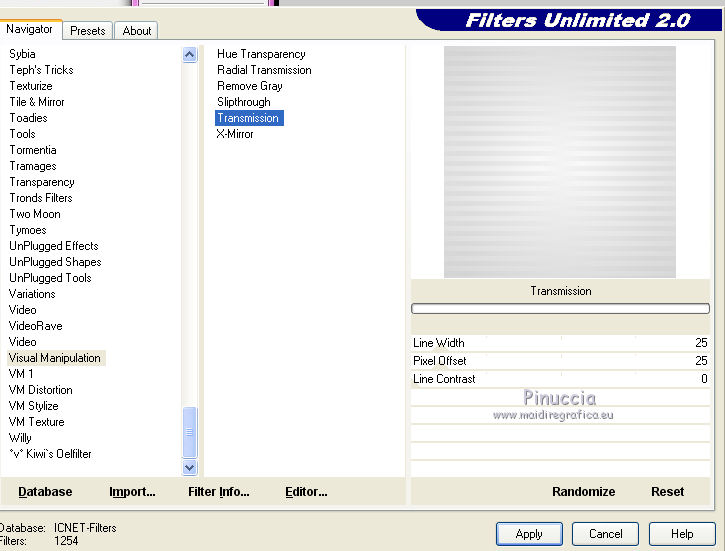Select Willy category
Image resolution: width=725 pixels, height=551 pixels.
[x=20, y=438]
